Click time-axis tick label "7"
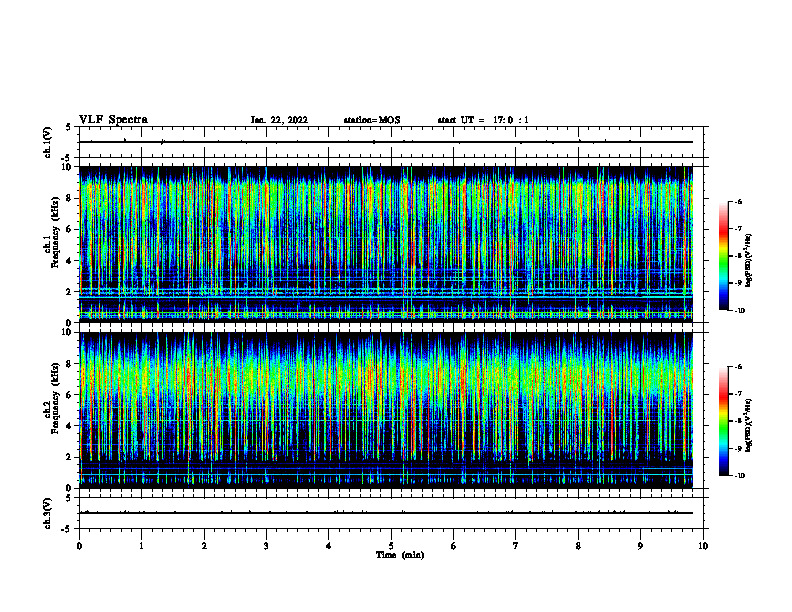The height and width of the screenshot is (612, 792). click(x=516, y=546)
